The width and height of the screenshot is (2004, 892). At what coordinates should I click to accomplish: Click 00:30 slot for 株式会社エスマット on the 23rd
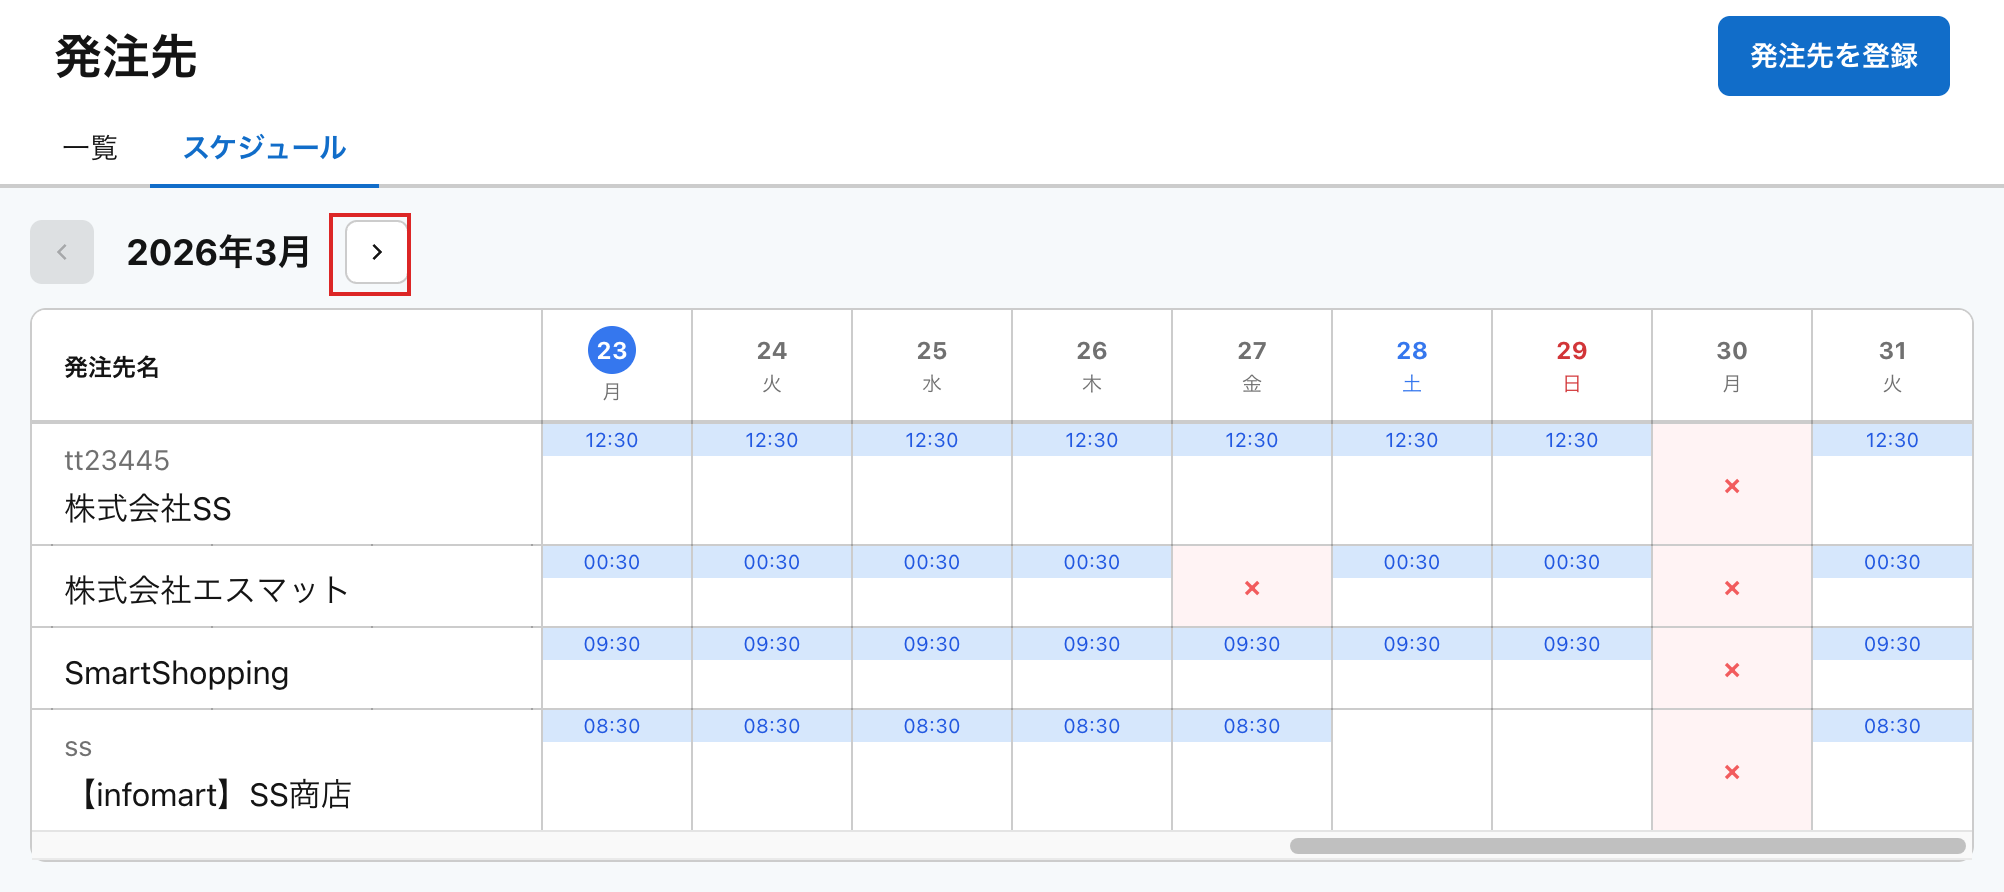[612, 562]
